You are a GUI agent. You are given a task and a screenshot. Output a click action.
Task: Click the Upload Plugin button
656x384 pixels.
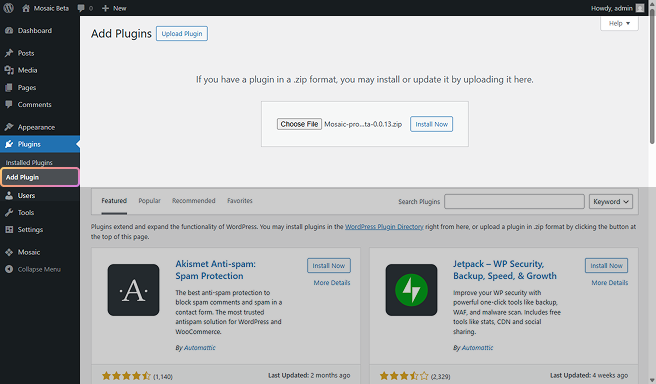click(182, 33)
